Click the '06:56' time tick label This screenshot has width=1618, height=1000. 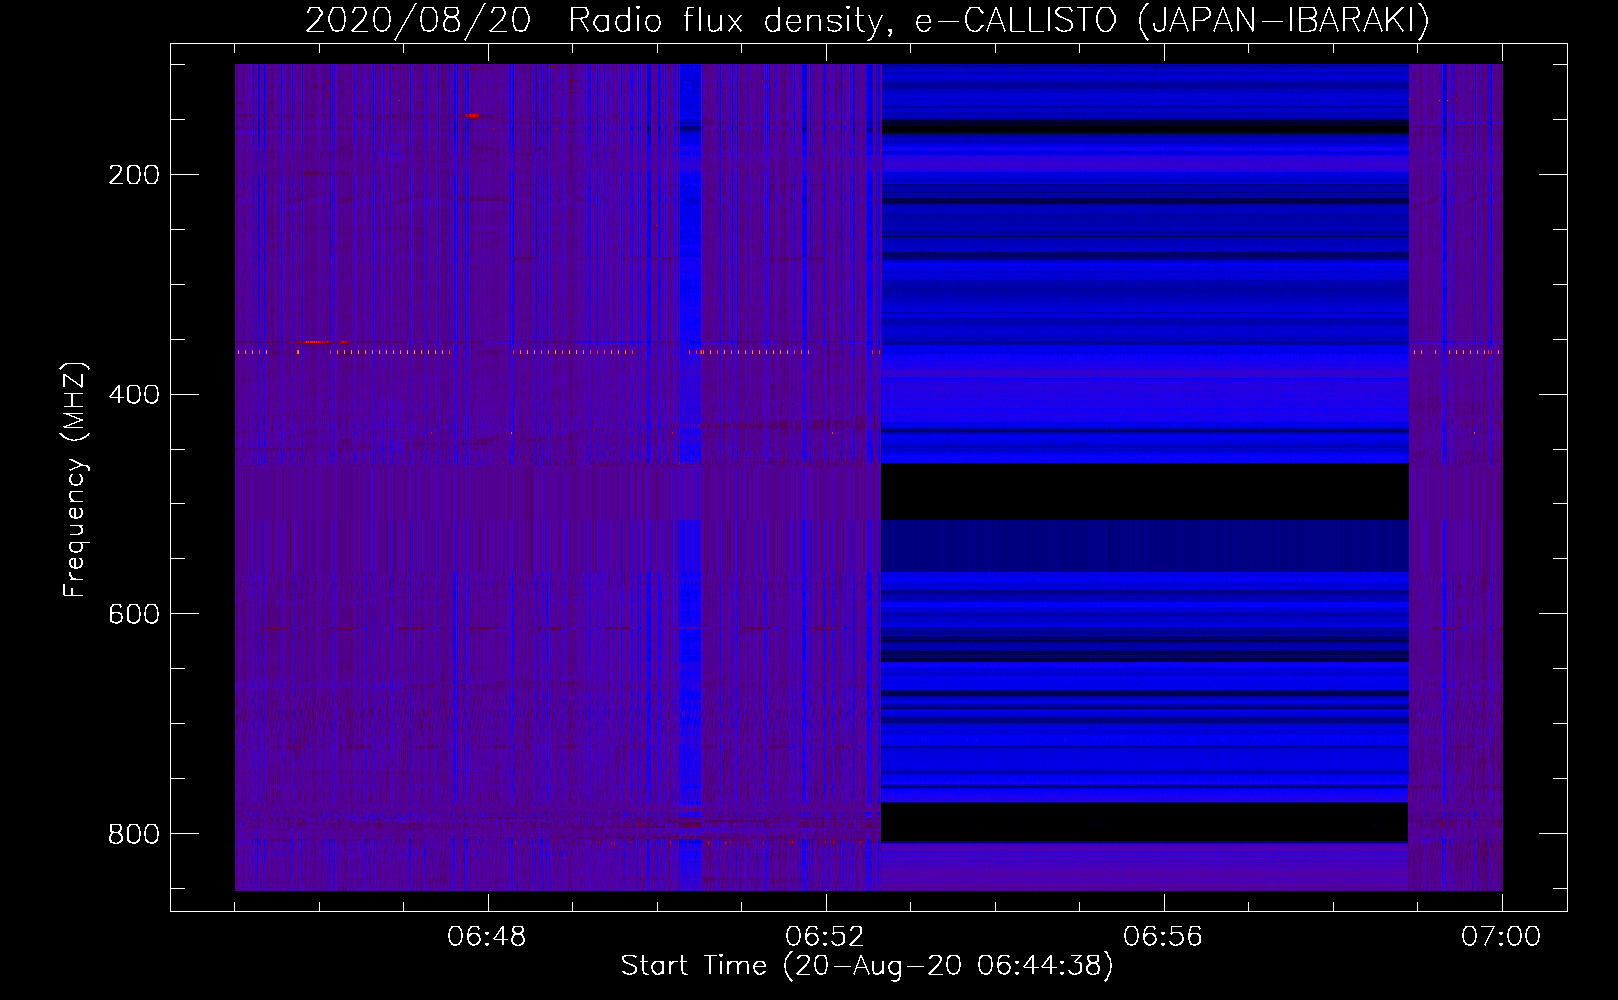pyautogui.click(x=1163, y=937)
